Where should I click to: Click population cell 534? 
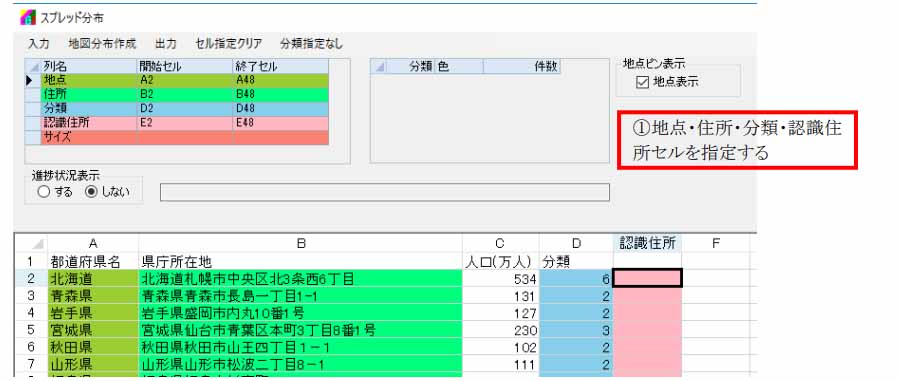pos(501,279)
